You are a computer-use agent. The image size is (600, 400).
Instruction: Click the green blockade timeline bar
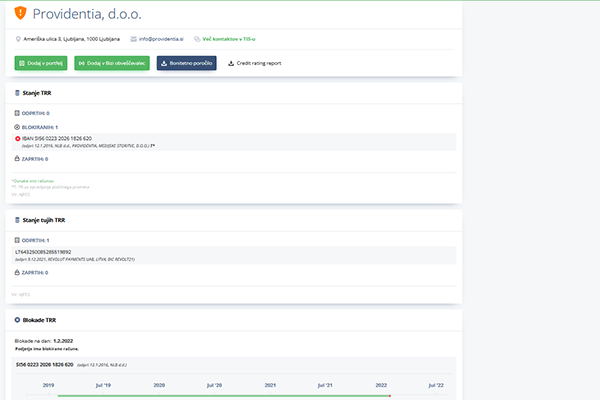coord(220,396)
